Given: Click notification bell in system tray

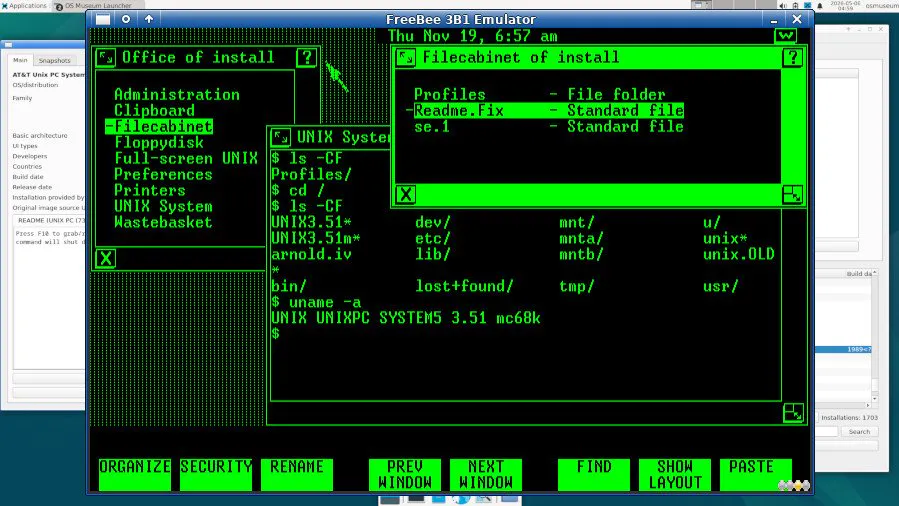Looking at the screenshot, I should click(820, 6).
